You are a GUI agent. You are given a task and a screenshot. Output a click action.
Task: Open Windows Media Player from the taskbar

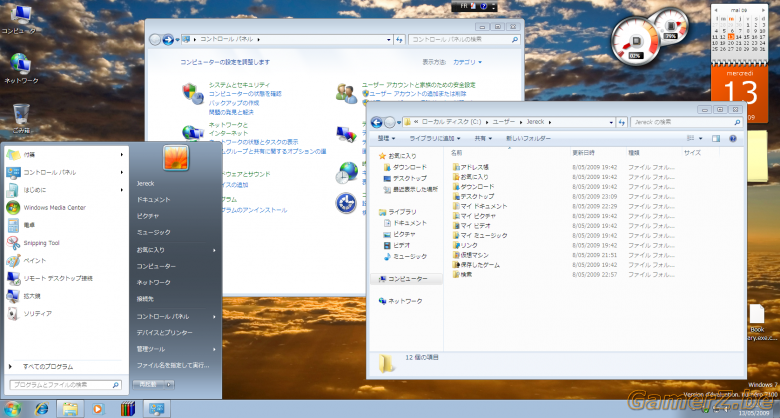coord(98,409)
